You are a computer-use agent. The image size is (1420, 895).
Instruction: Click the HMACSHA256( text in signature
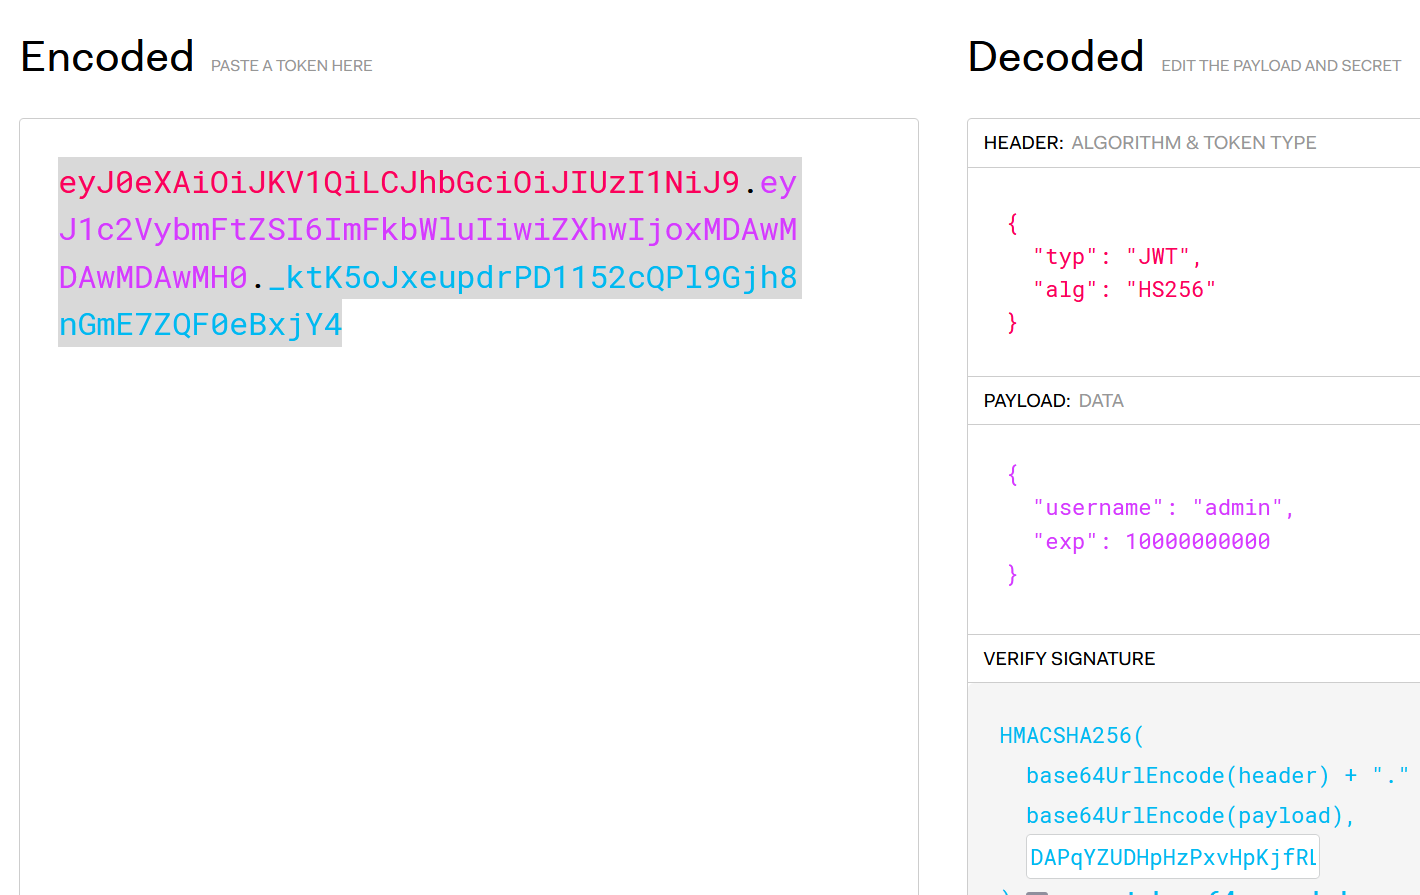coord(1071,736)
